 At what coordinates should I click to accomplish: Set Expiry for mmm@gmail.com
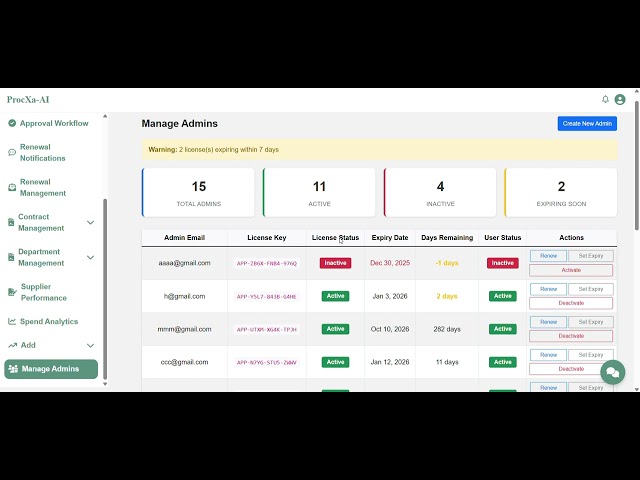tap(591, 322)
